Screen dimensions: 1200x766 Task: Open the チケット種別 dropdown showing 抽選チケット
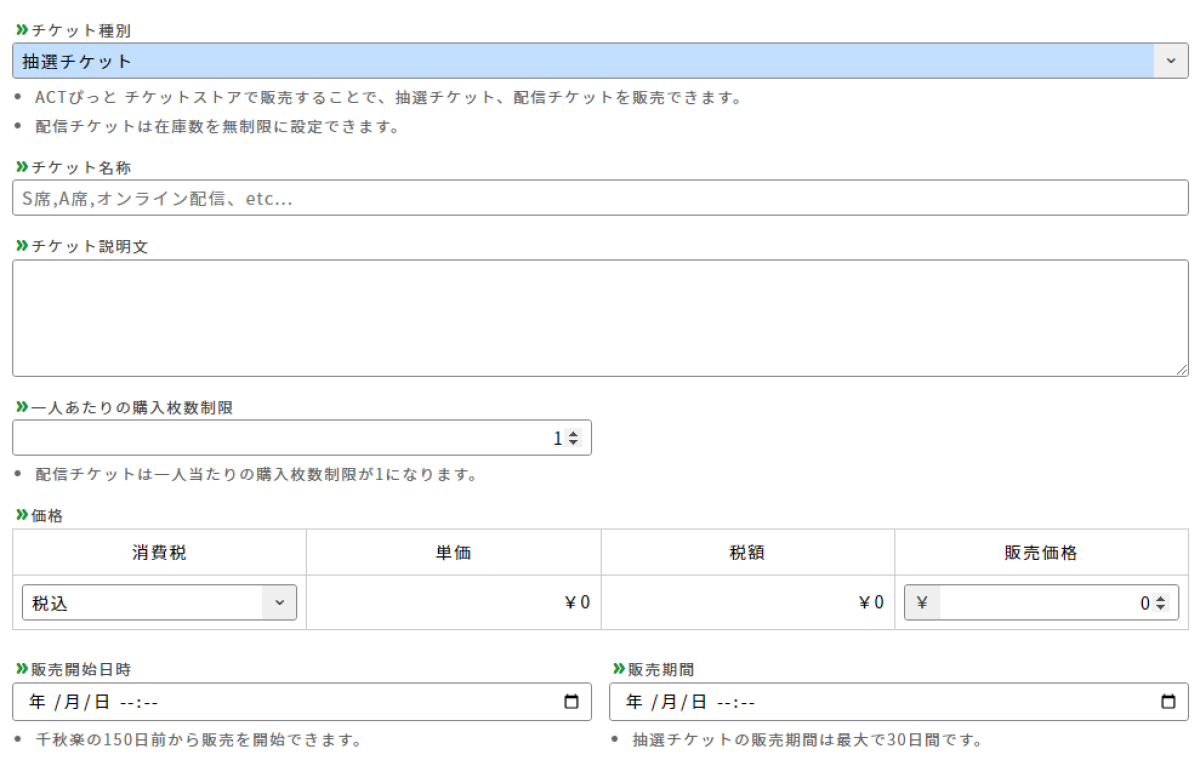click(x=600, y=61)
